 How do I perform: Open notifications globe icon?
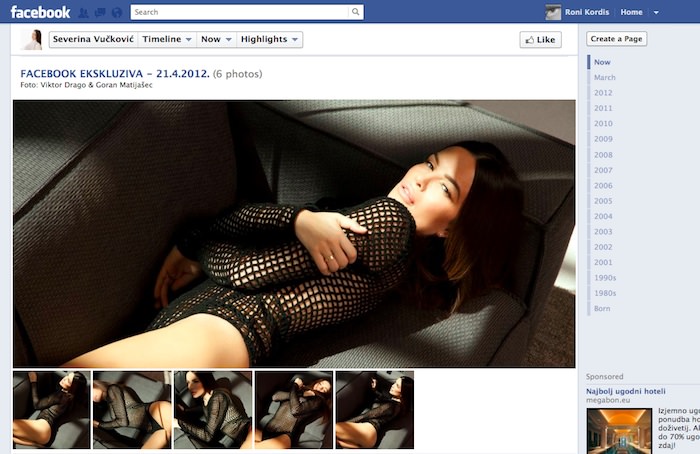(116, 13)
